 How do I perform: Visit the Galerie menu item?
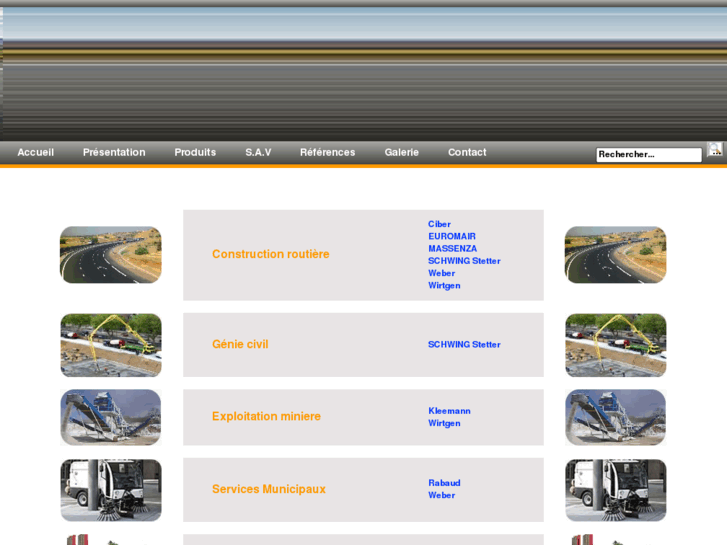402,152
